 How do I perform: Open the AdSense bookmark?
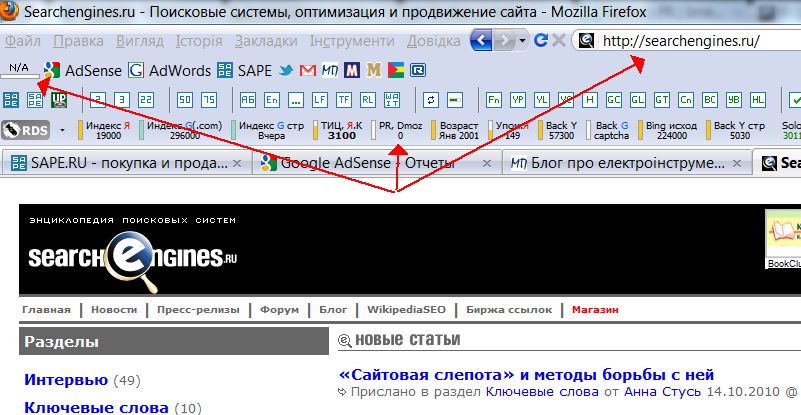pos(83,71)
